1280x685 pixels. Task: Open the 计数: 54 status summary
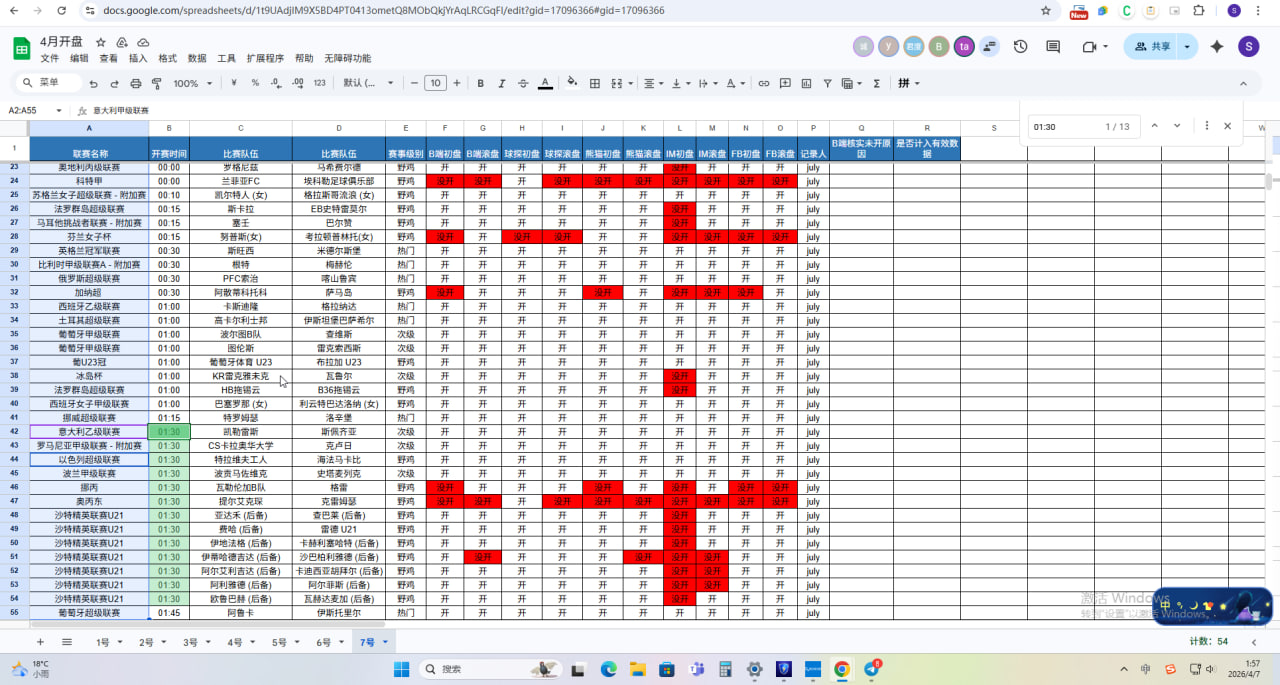pyautogui.click(x=1209, y=642)
